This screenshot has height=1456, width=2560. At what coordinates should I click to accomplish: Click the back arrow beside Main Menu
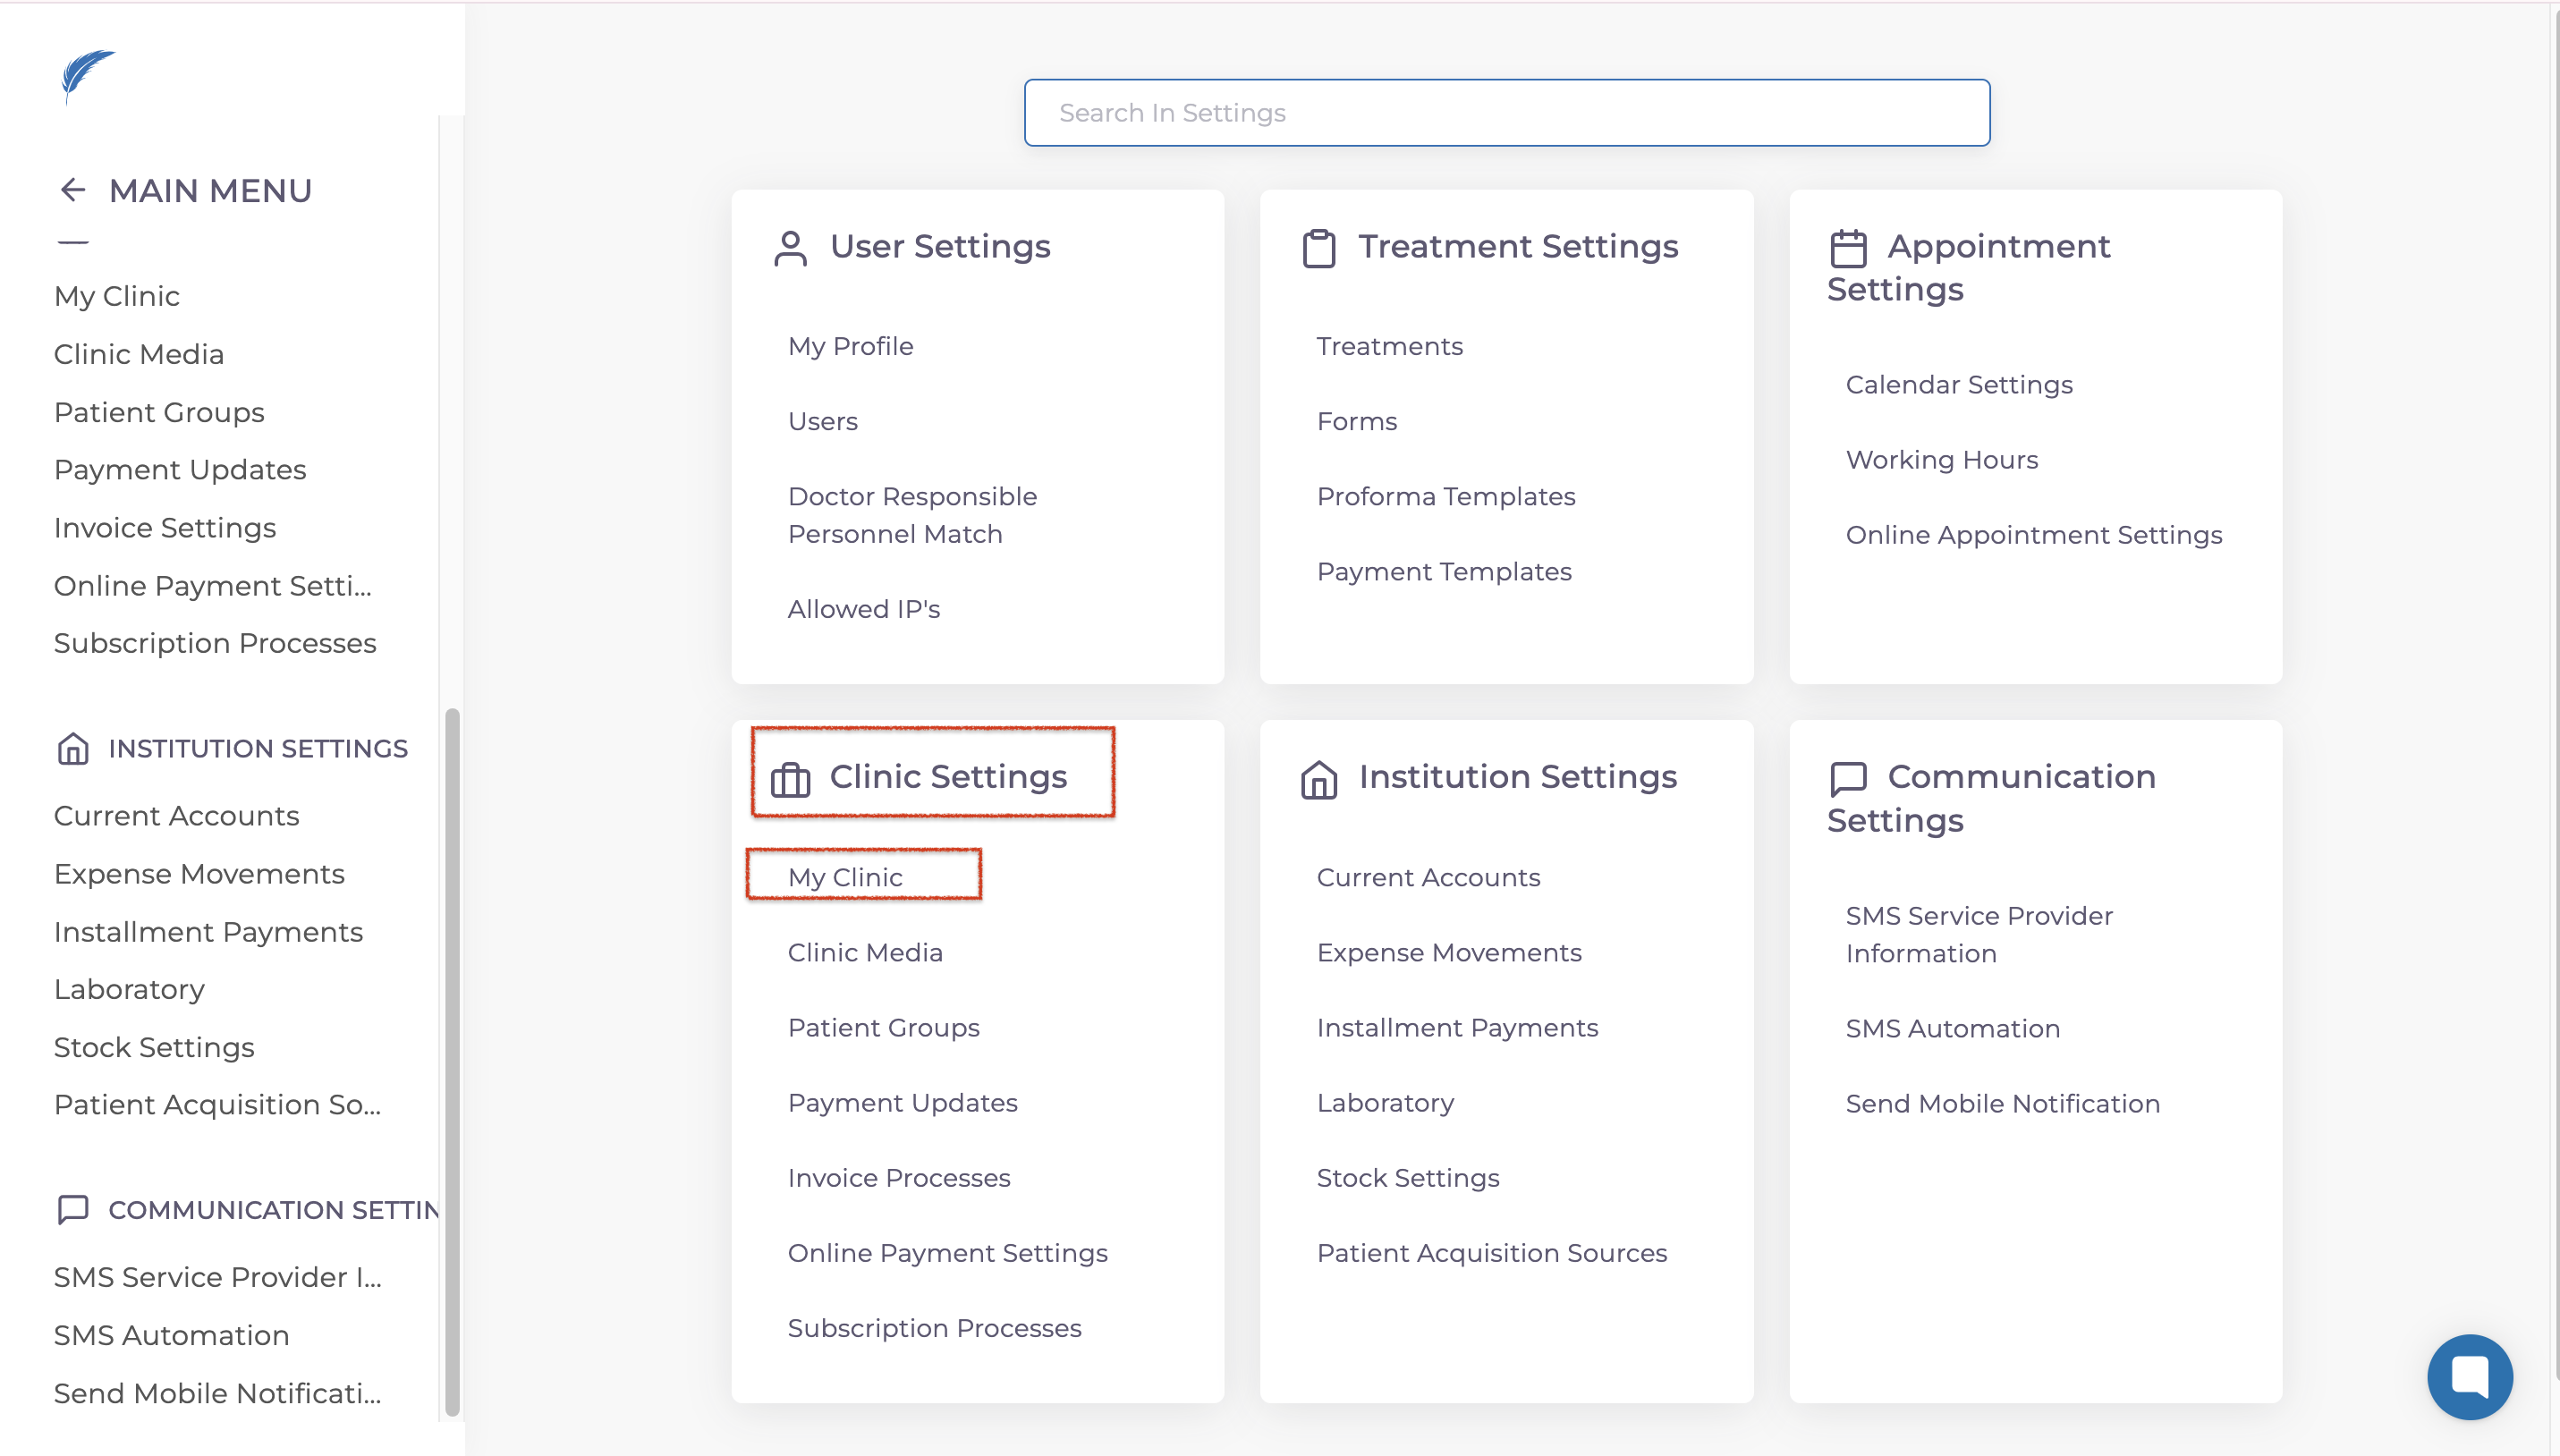(72, 190)
